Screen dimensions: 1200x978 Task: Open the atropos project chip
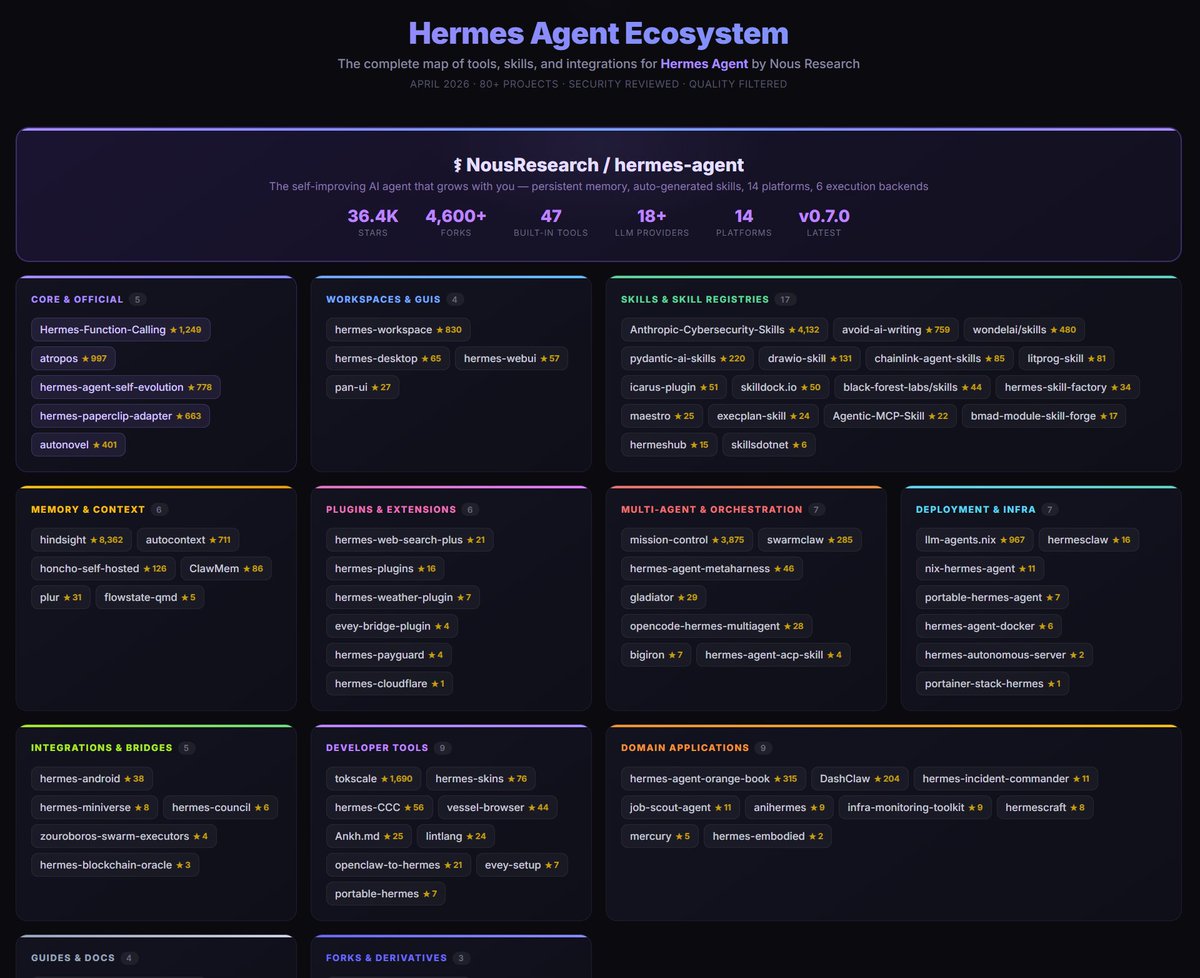click(74, 358)
